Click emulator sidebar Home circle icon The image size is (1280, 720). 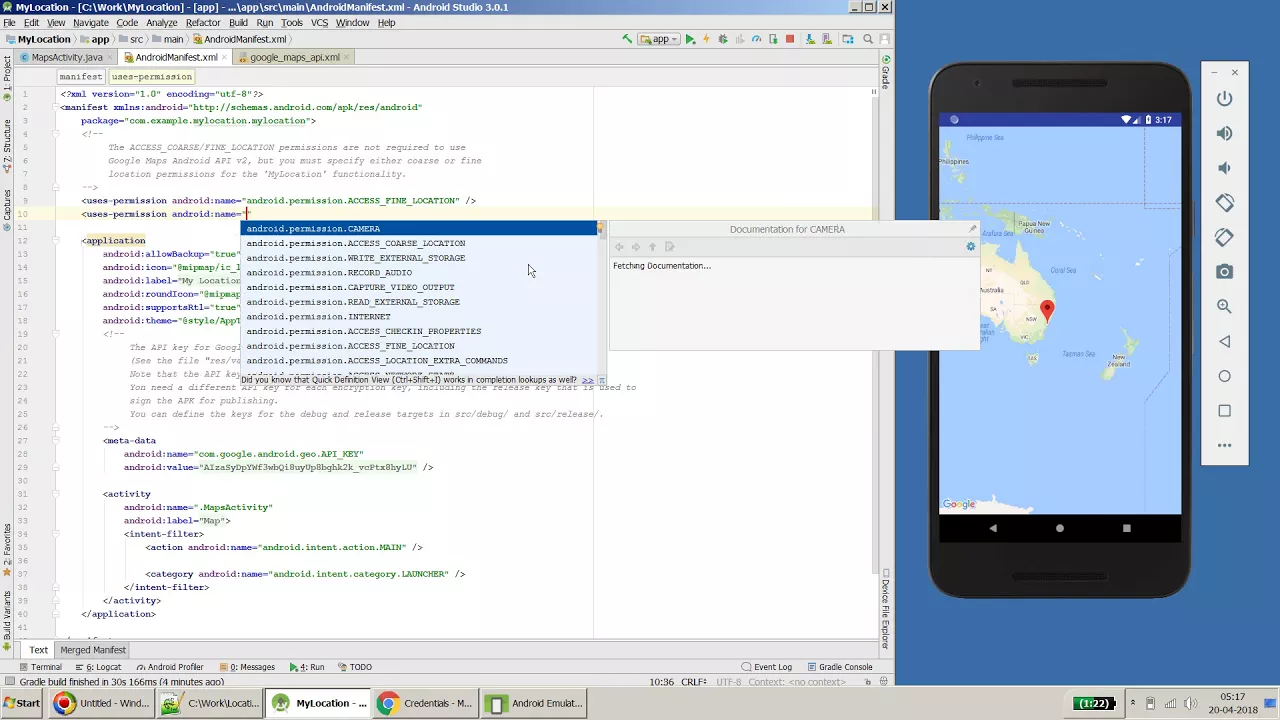click(1224, 376)
